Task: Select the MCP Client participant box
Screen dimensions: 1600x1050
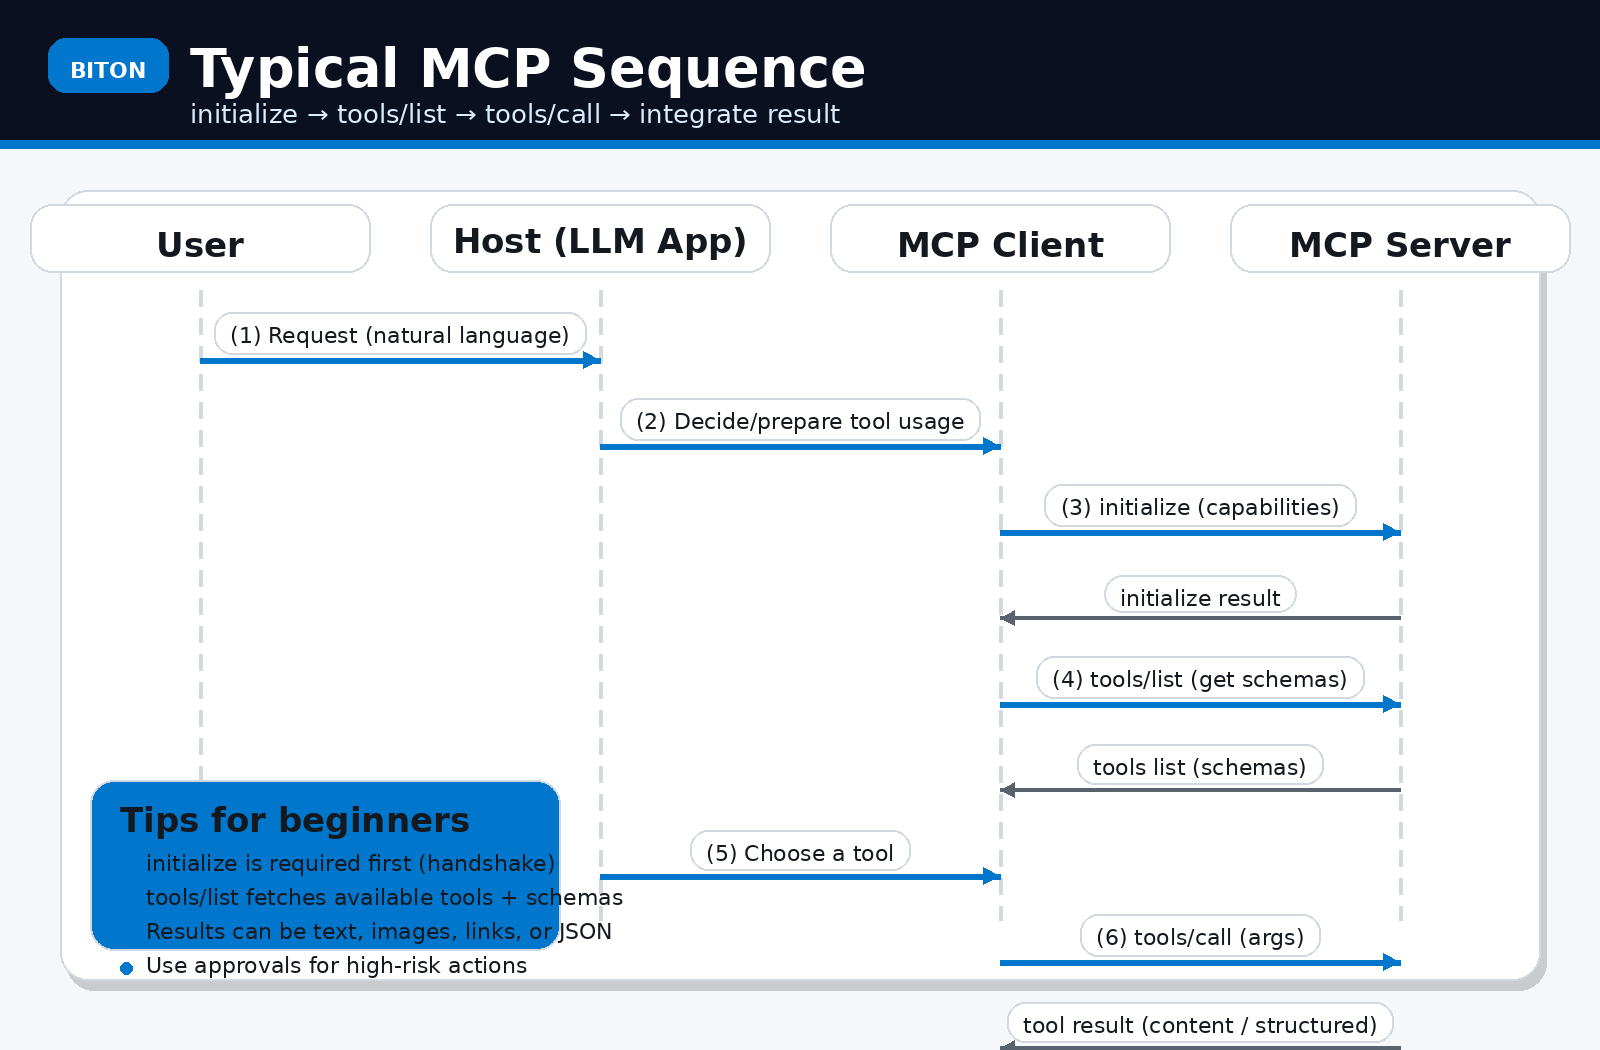Action: pyautogui.click(x=1000, y=240)
